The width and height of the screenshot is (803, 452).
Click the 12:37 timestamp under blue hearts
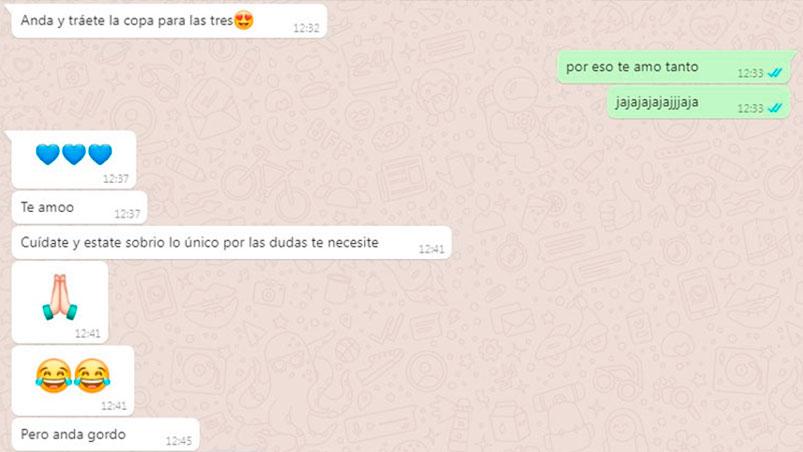(x=116, y=179)
